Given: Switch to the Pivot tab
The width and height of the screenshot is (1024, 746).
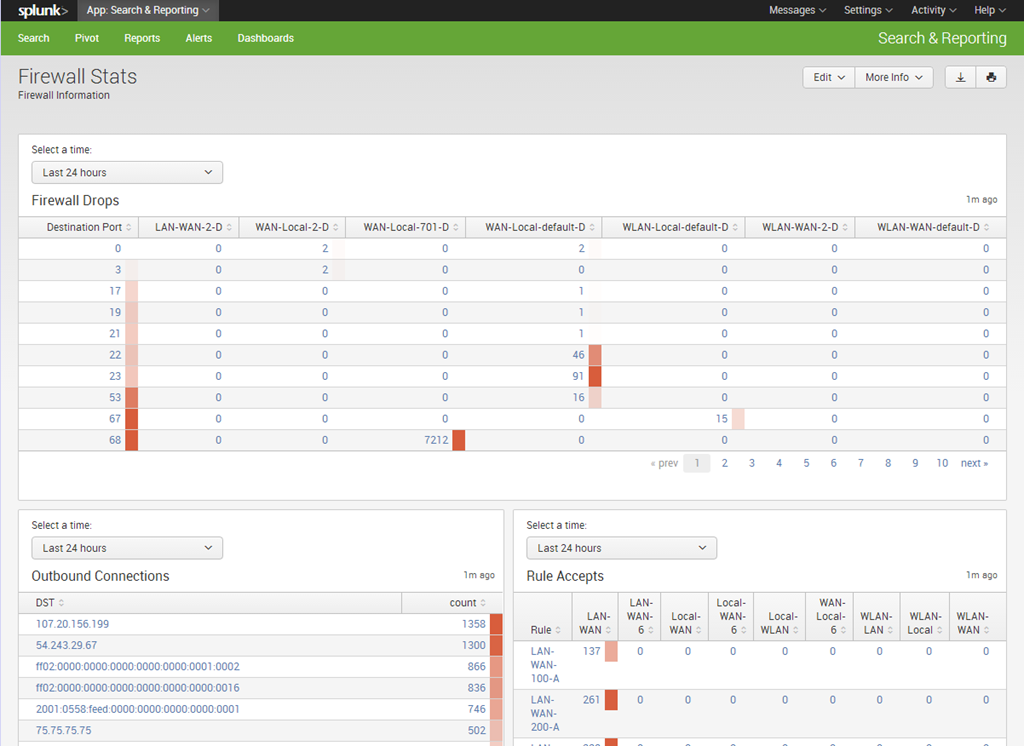Looking at the screenshot, I should click(x=87, y=38).
